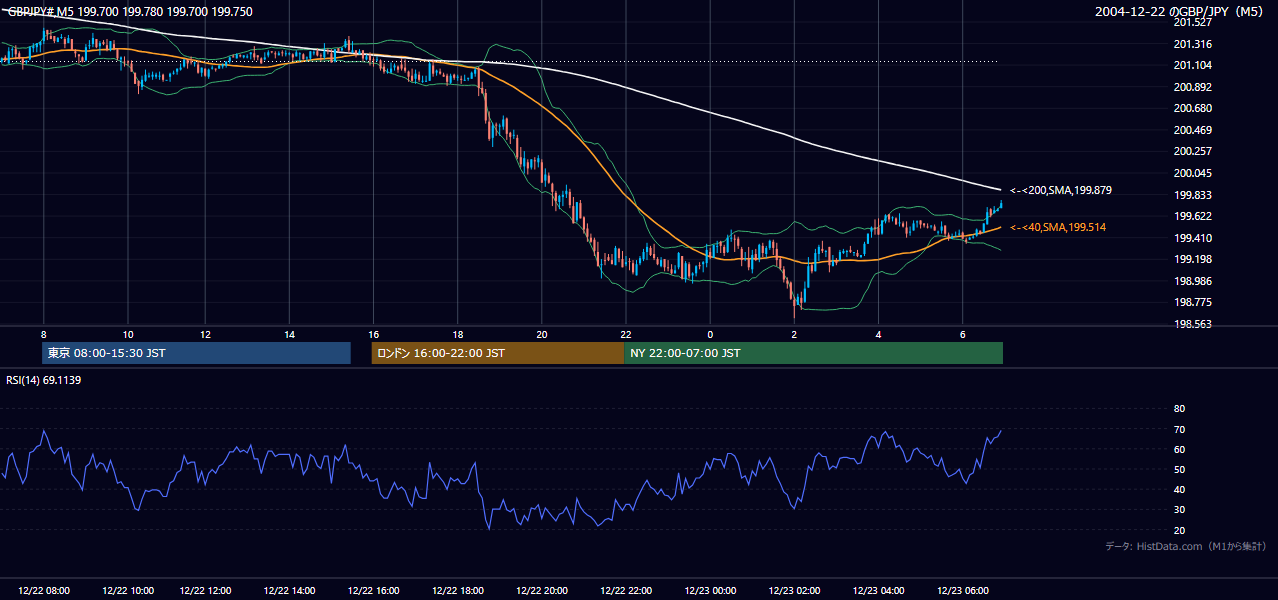Click price axis value 200.680
The image size is (1278, 600).
pos(1192,108)
